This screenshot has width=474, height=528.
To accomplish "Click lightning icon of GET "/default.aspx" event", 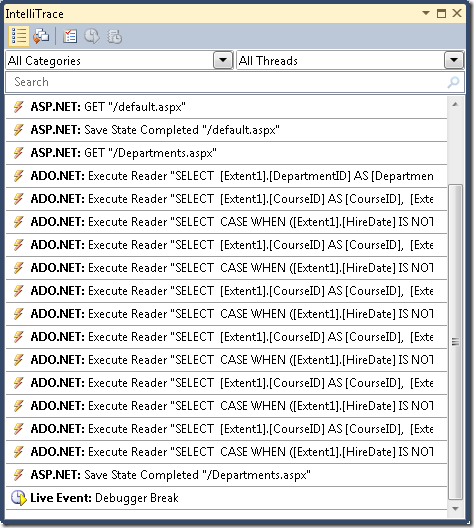I will (19, 107).
